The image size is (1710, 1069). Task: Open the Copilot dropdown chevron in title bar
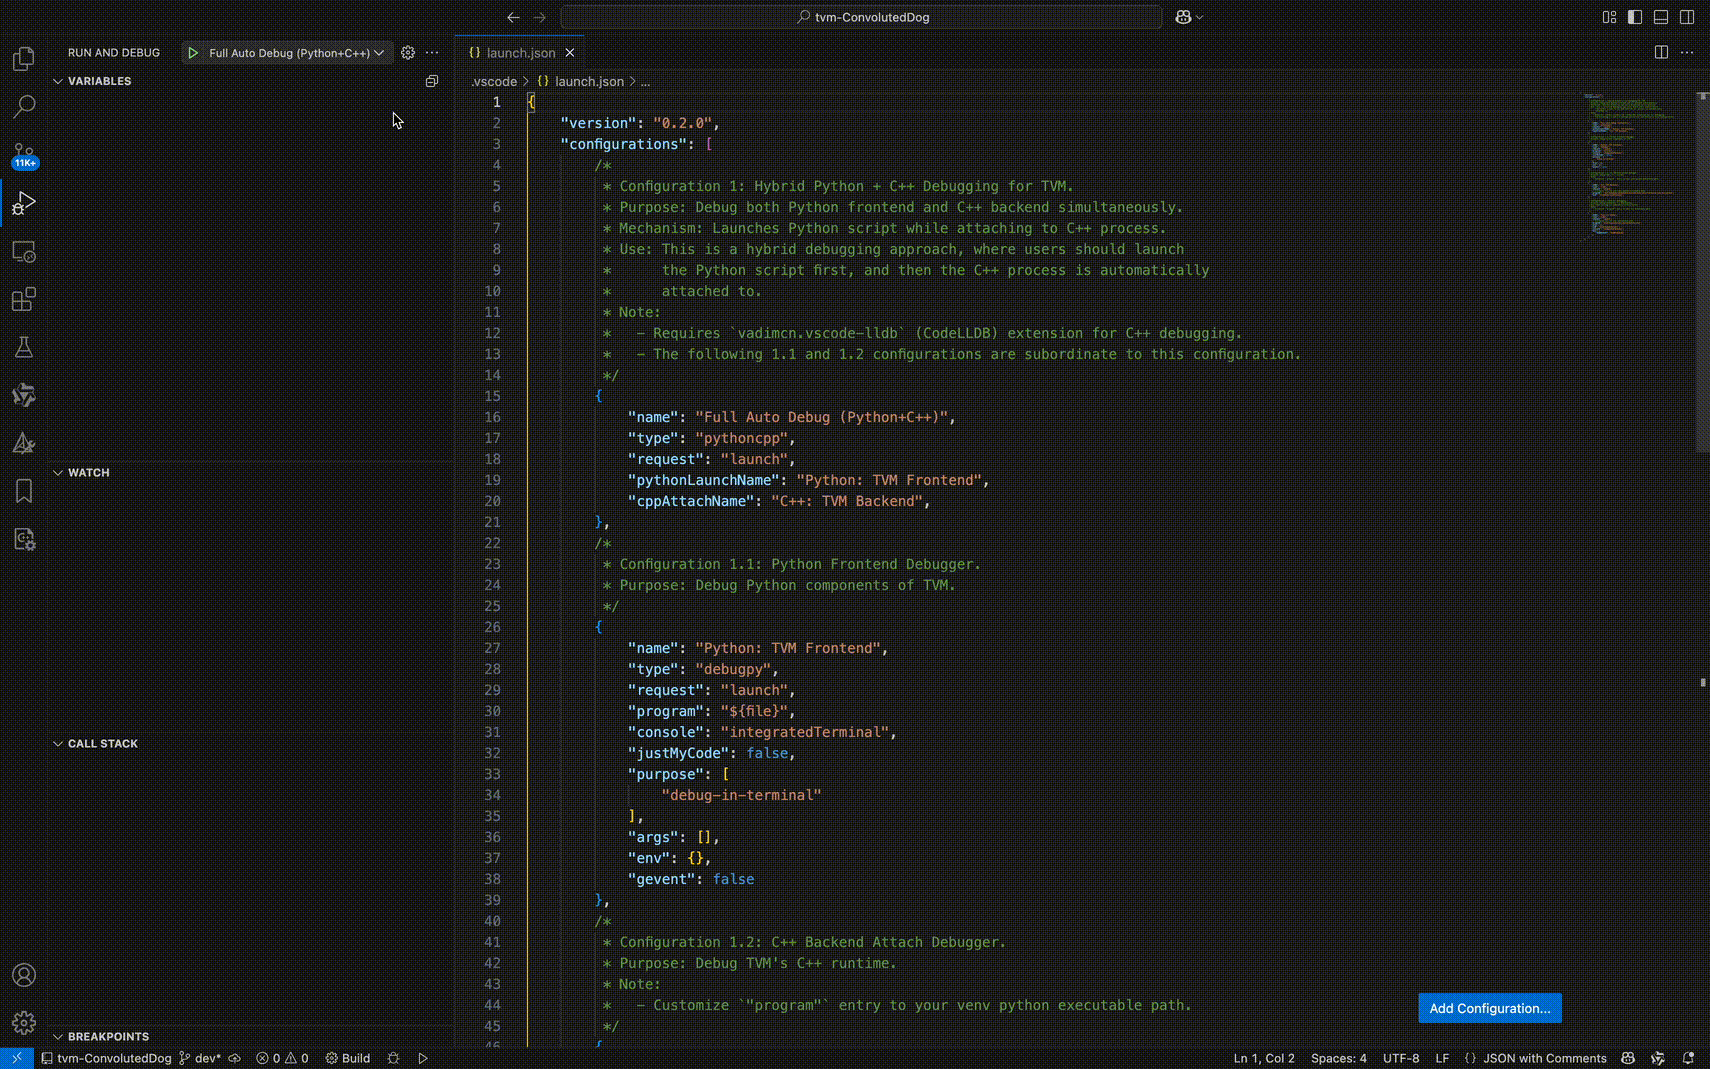pyautogui.click(x=1199, y=17)
